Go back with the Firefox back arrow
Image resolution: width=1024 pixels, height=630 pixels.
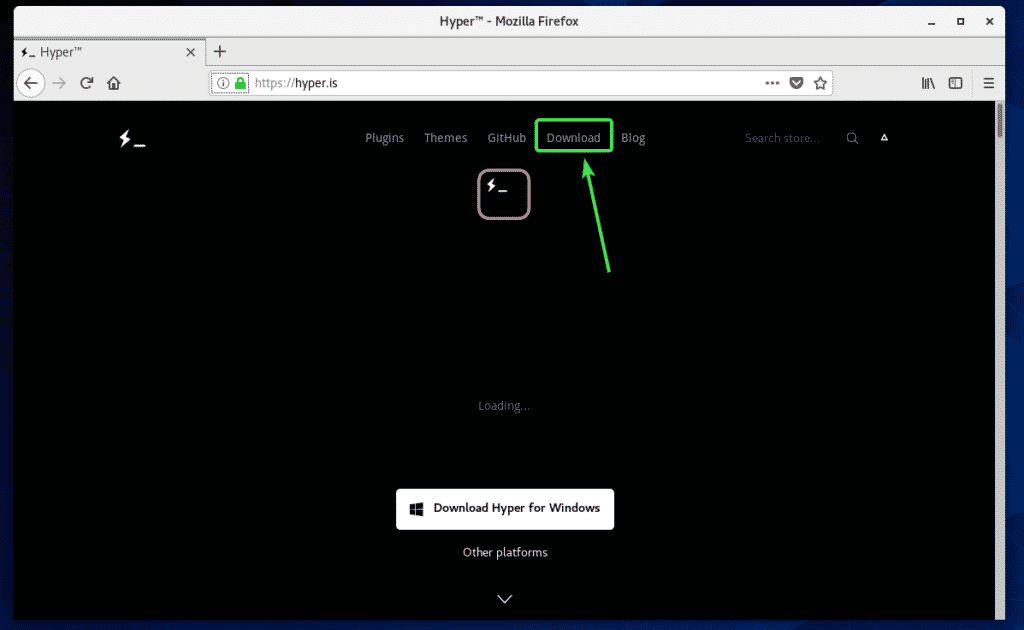point(31,84)
